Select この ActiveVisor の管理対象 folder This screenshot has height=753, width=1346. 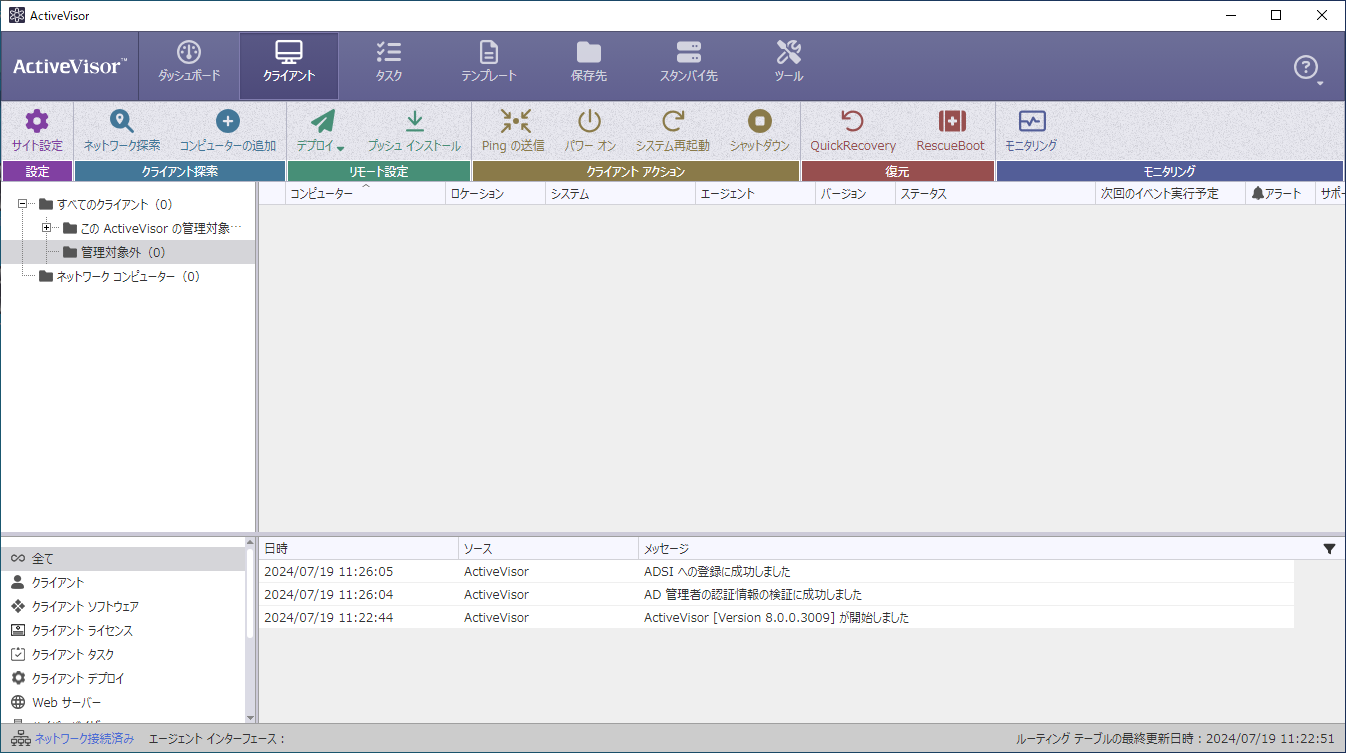(x=152, y=228)
